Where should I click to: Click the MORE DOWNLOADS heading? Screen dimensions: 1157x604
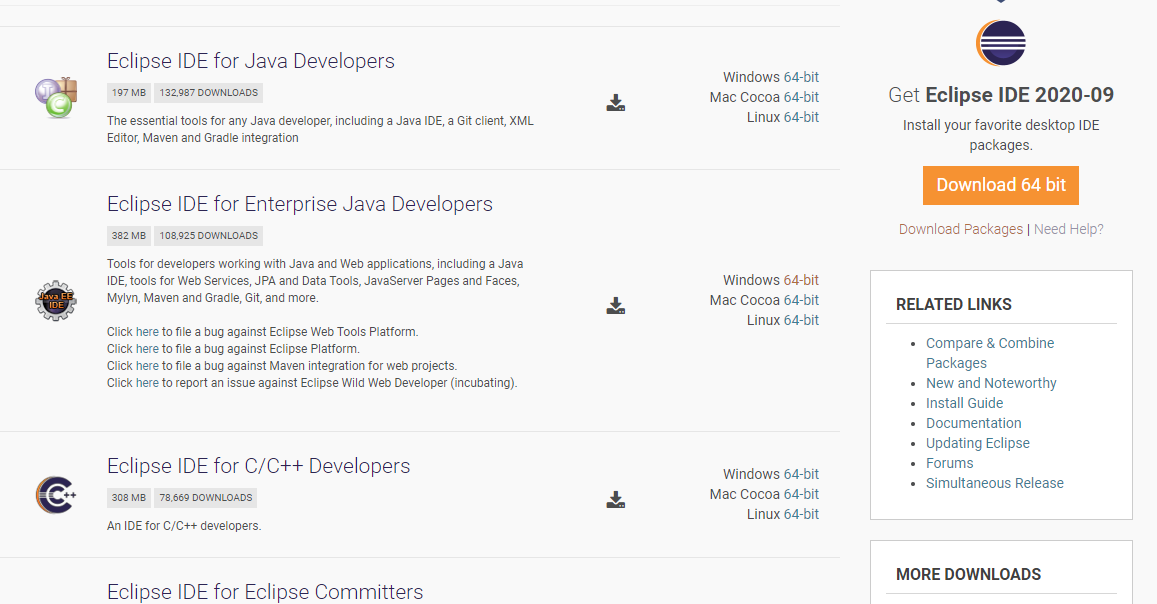(968, 575)
